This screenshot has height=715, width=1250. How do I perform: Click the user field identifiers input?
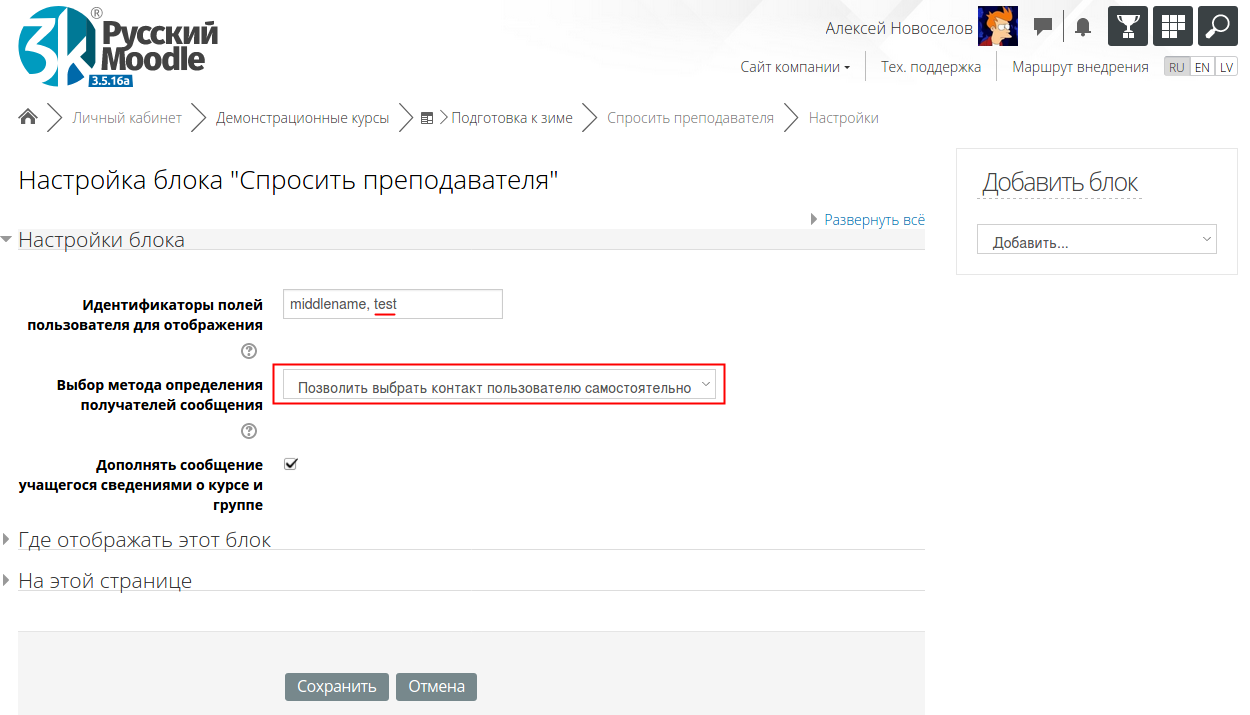(392, 304)
